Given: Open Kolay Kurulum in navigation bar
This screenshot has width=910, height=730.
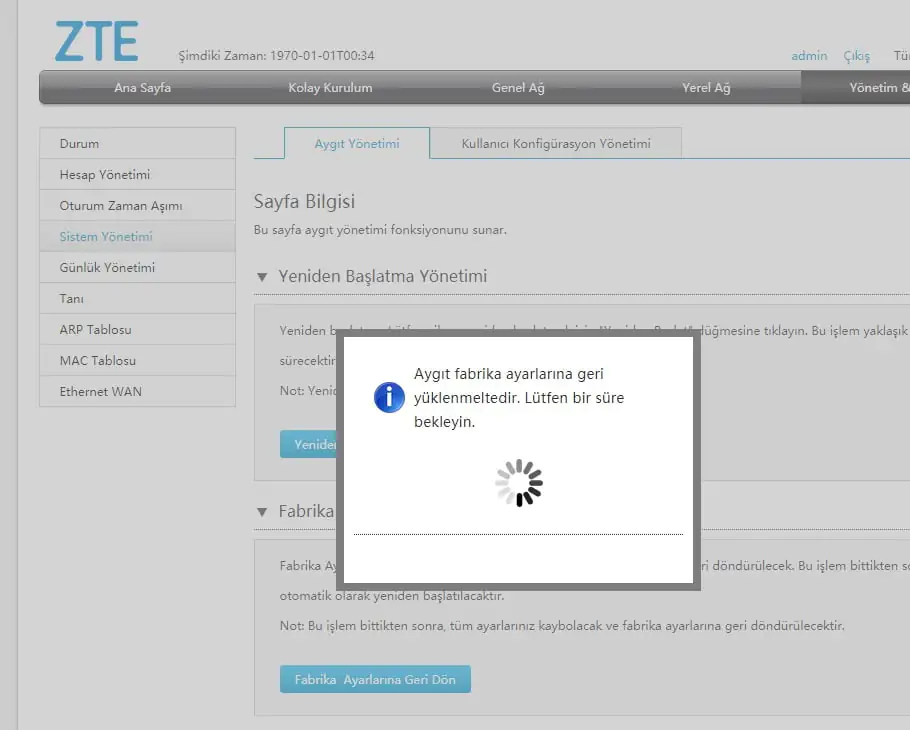Looking at the screenshot, I should 330,88.
